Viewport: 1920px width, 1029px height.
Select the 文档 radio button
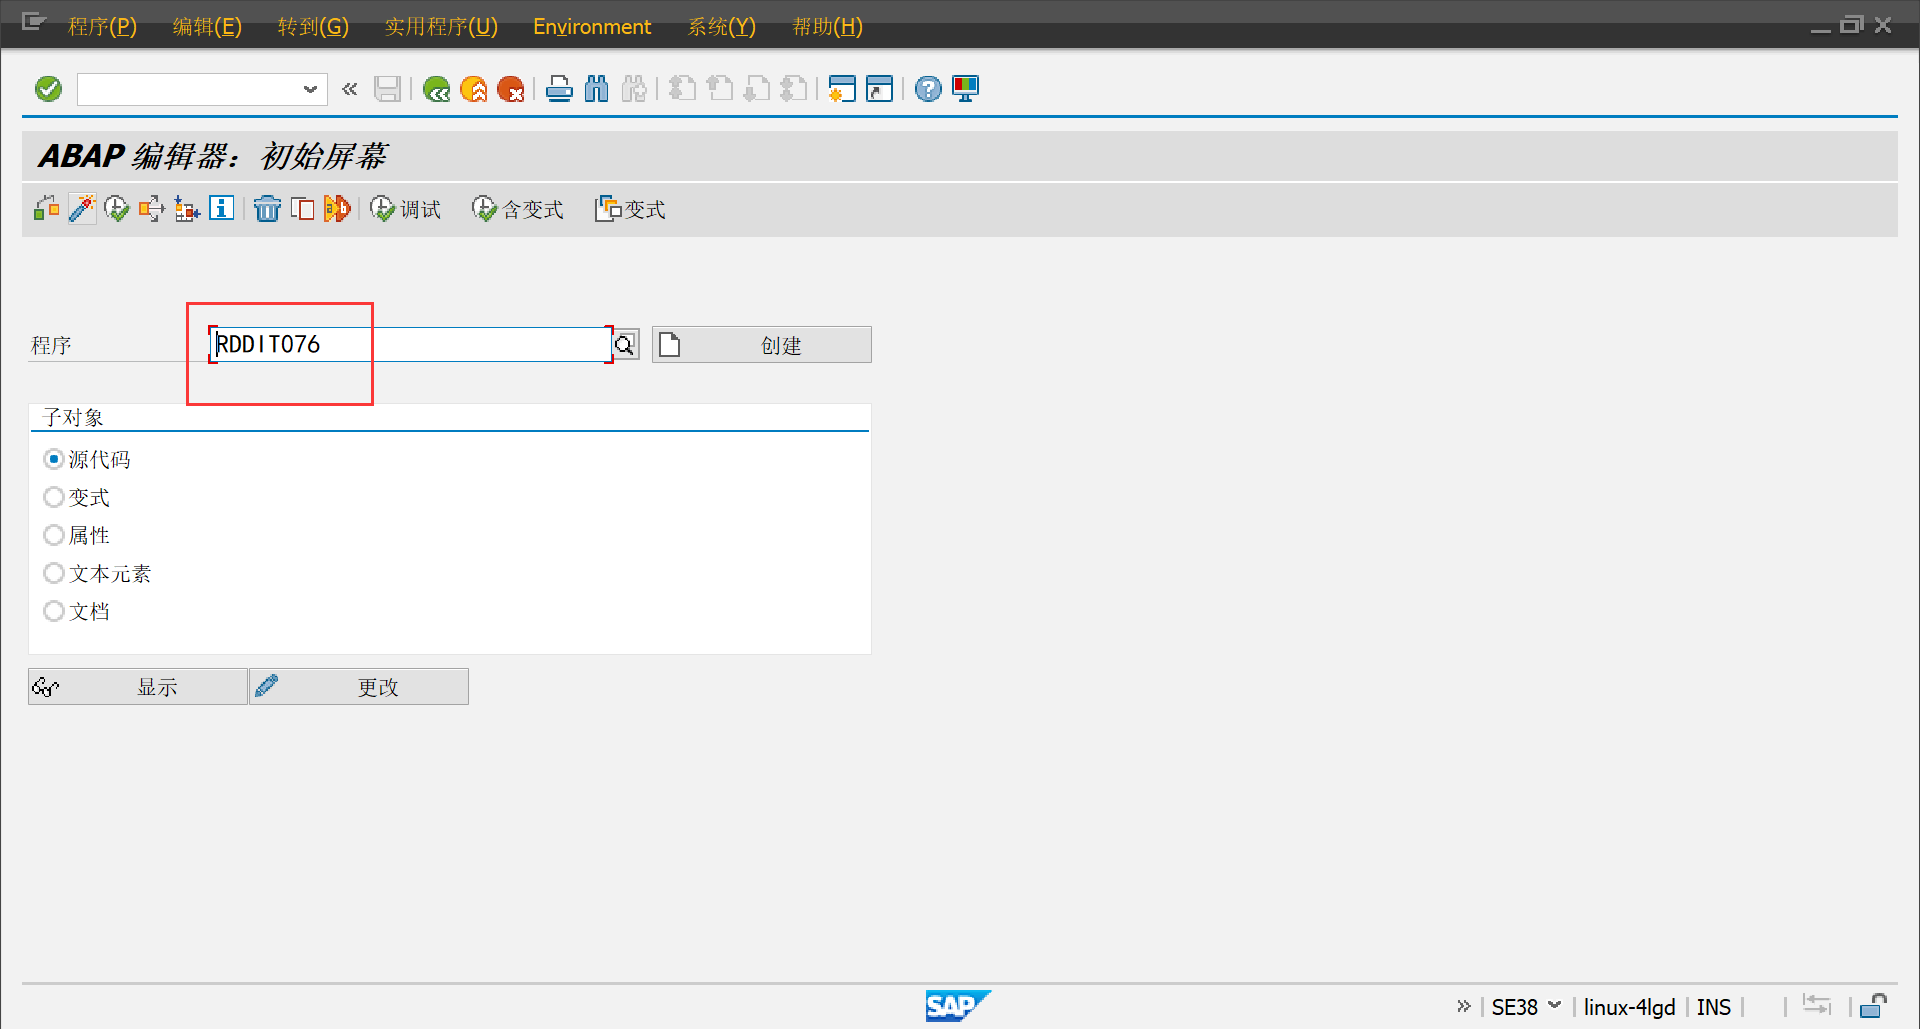(54, 611)
